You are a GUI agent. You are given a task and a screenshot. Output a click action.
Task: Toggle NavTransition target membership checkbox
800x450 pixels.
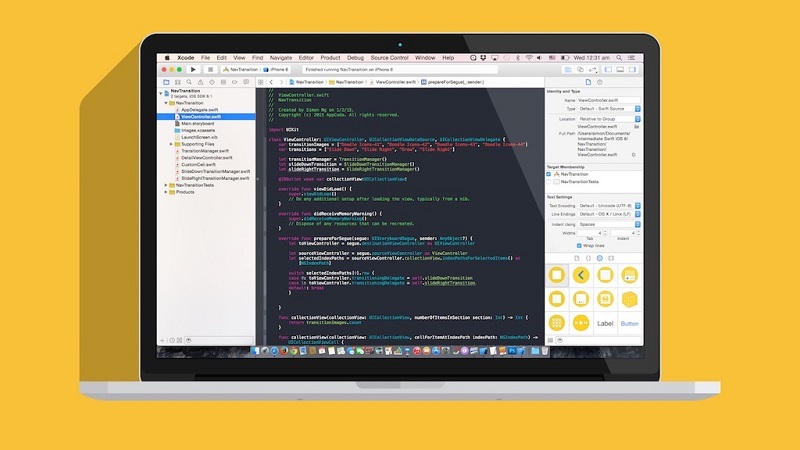coord(549,172)
